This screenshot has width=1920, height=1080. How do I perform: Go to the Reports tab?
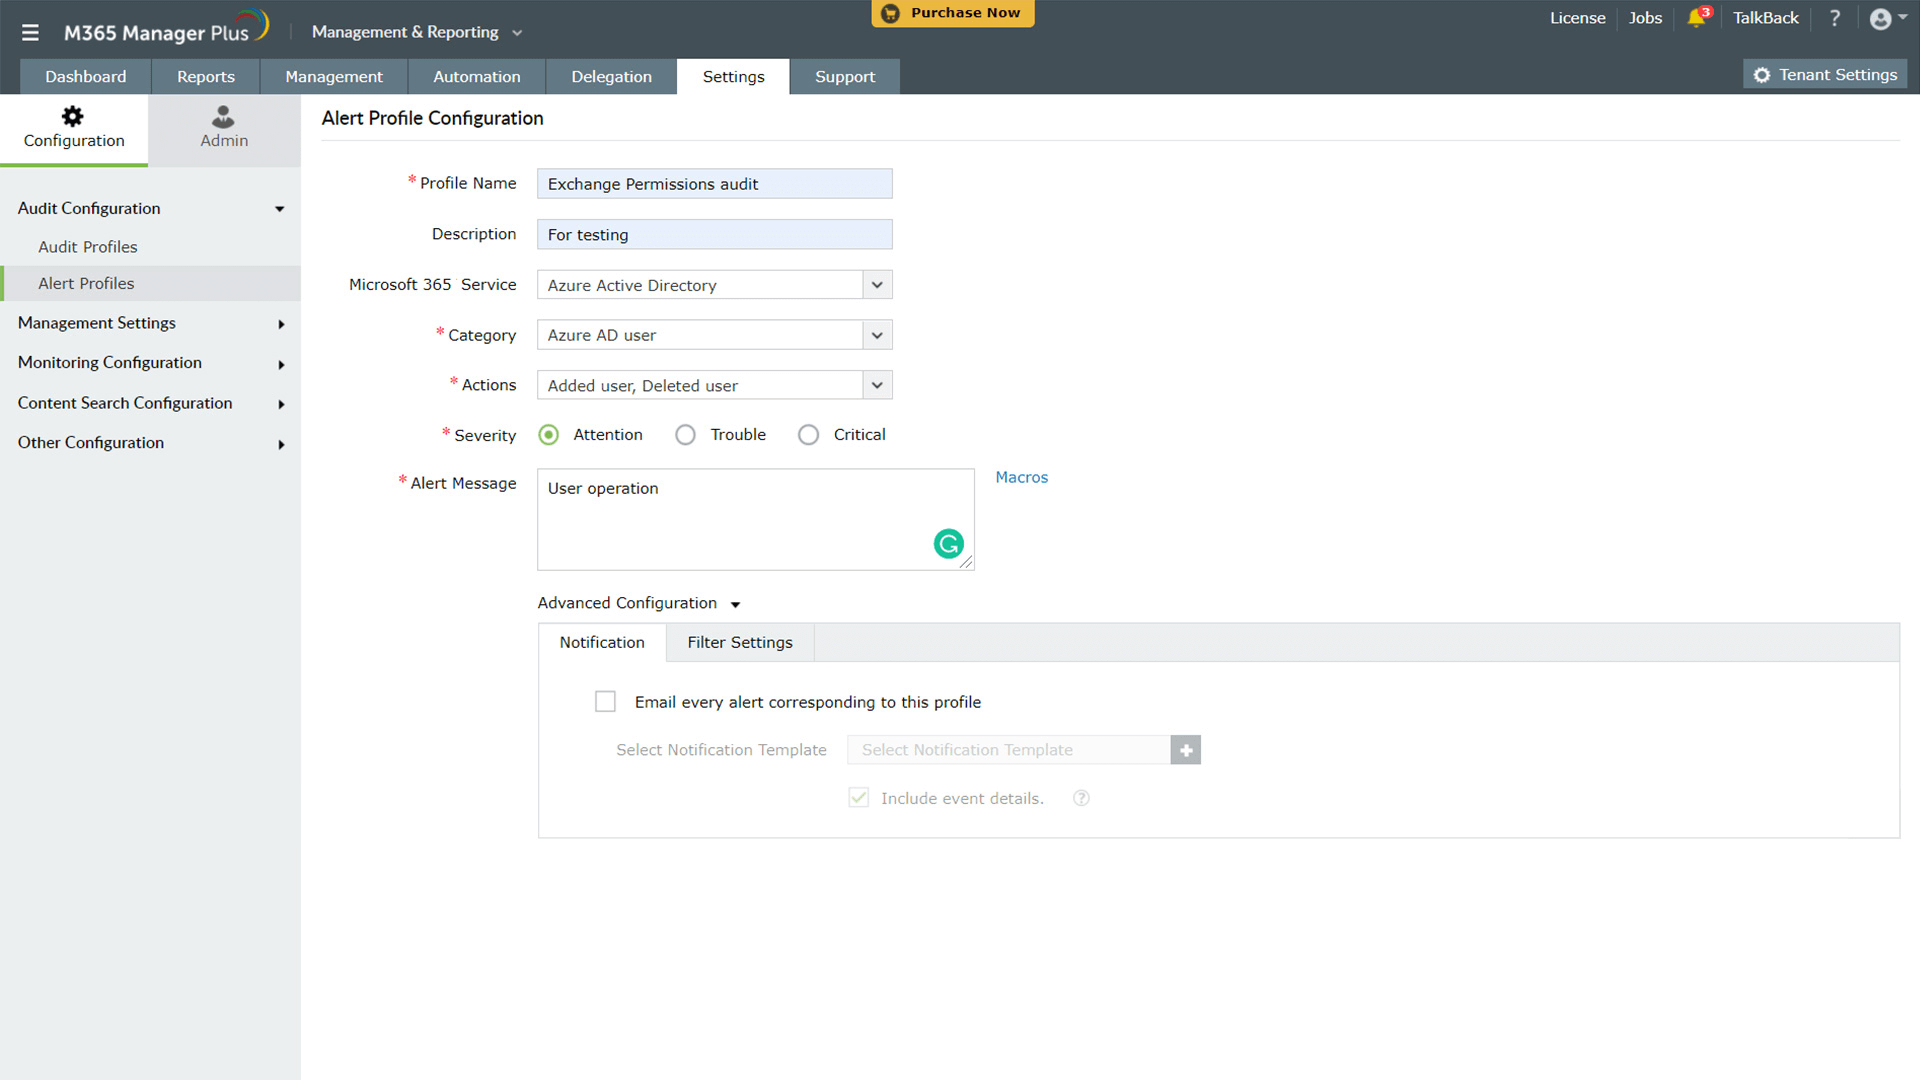pyautogui.click(x=206, y=77)
